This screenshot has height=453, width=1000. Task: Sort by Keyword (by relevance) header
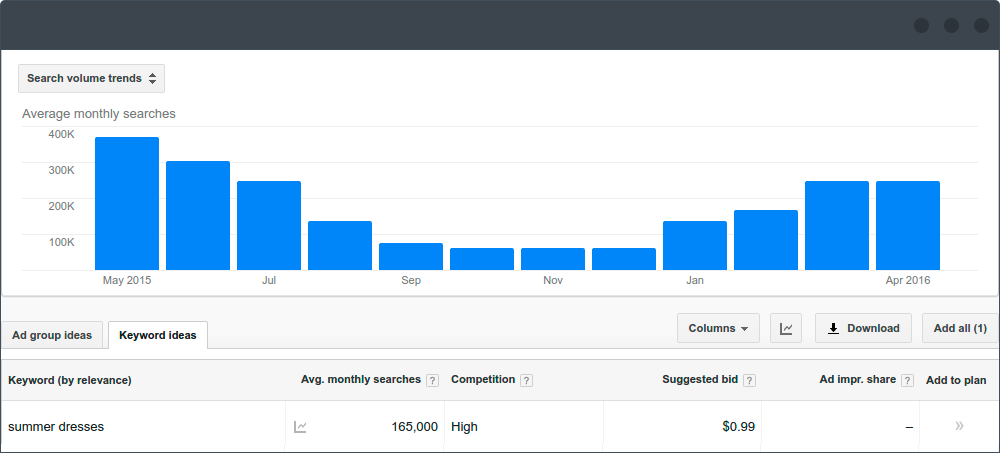[x=70, y=380]
